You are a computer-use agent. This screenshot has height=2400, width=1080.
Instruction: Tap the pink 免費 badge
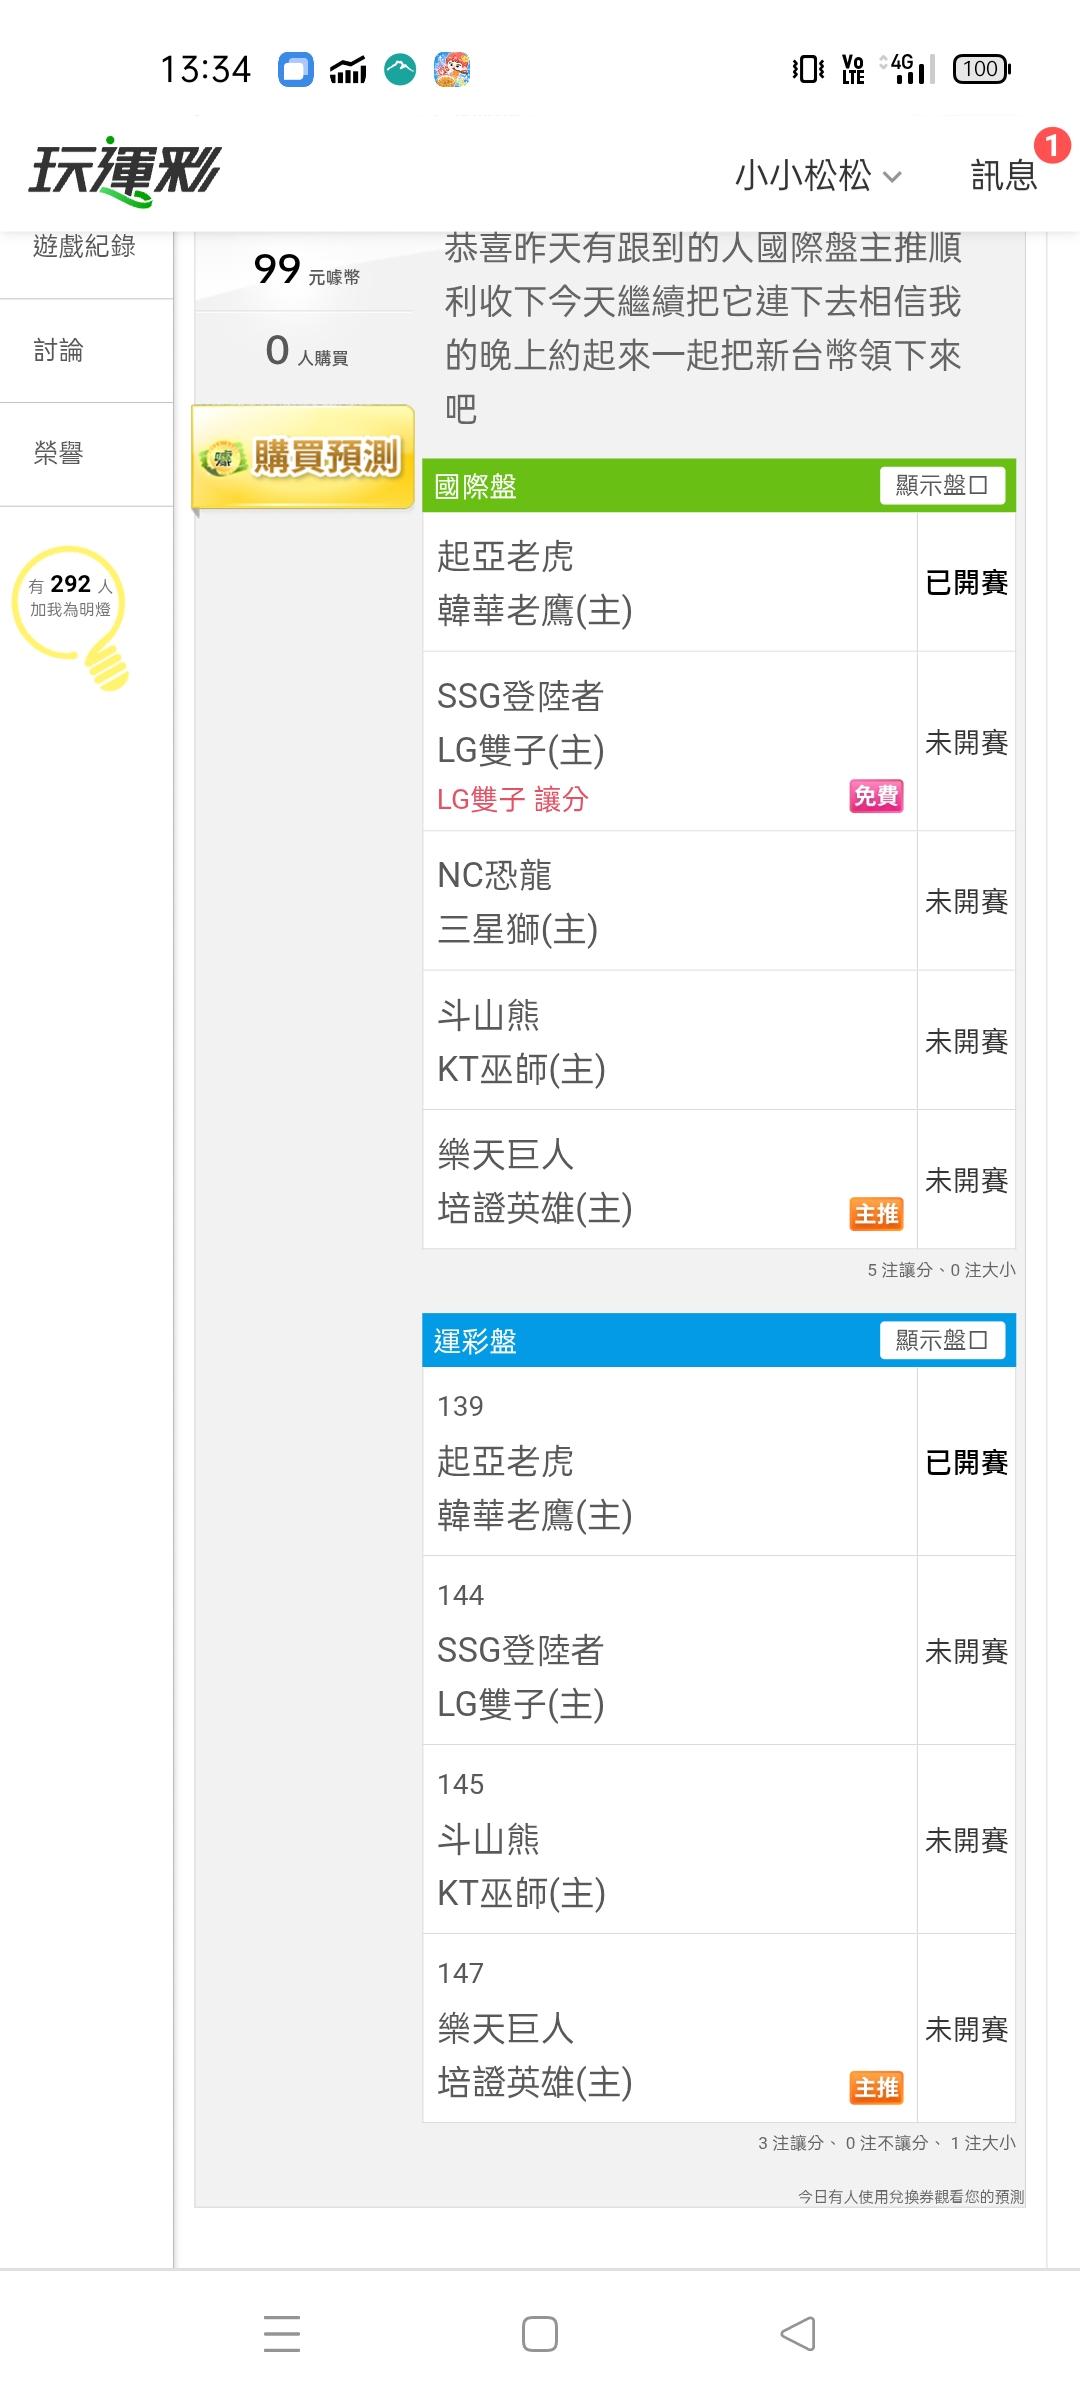pyautogui.click(x=876, y=796)
